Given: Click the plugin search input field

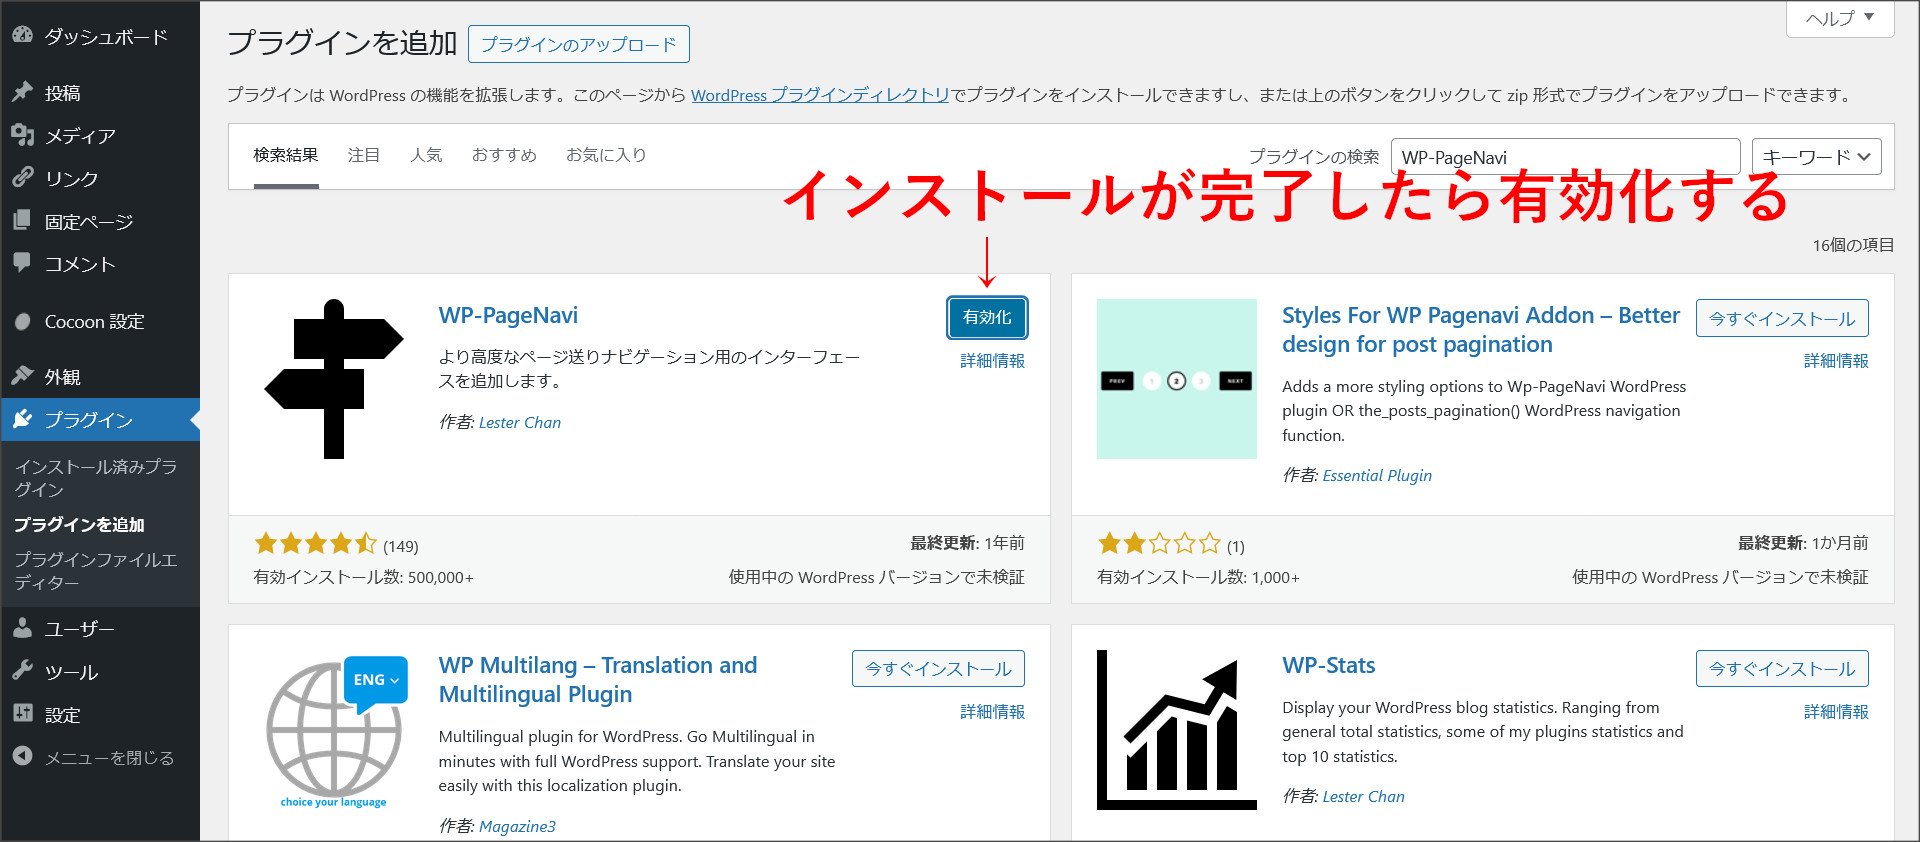Looking at the screenshot, I should pyautogui.click(x=1566, y=157).
